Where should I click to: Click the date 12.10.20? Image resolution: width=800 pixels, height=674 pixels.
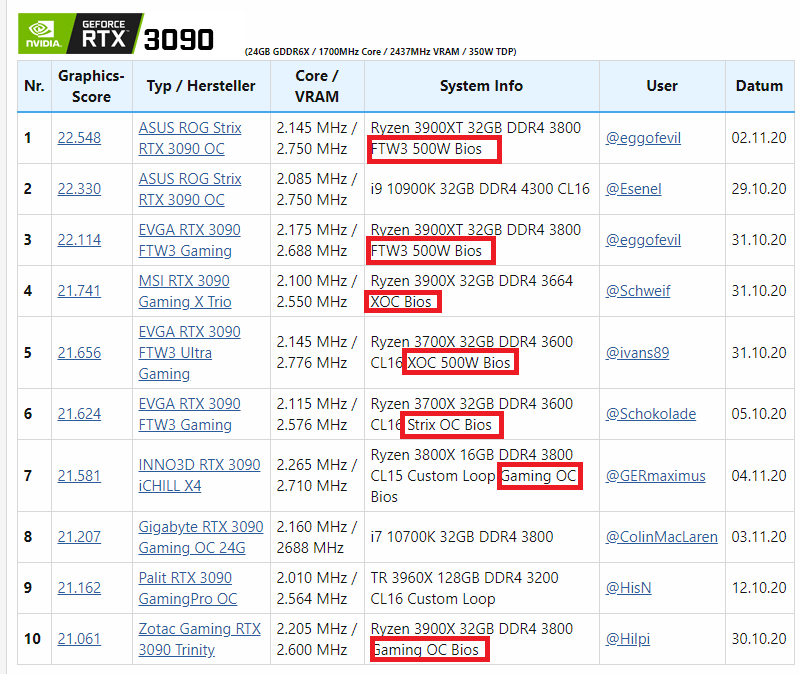coord(759,588)
